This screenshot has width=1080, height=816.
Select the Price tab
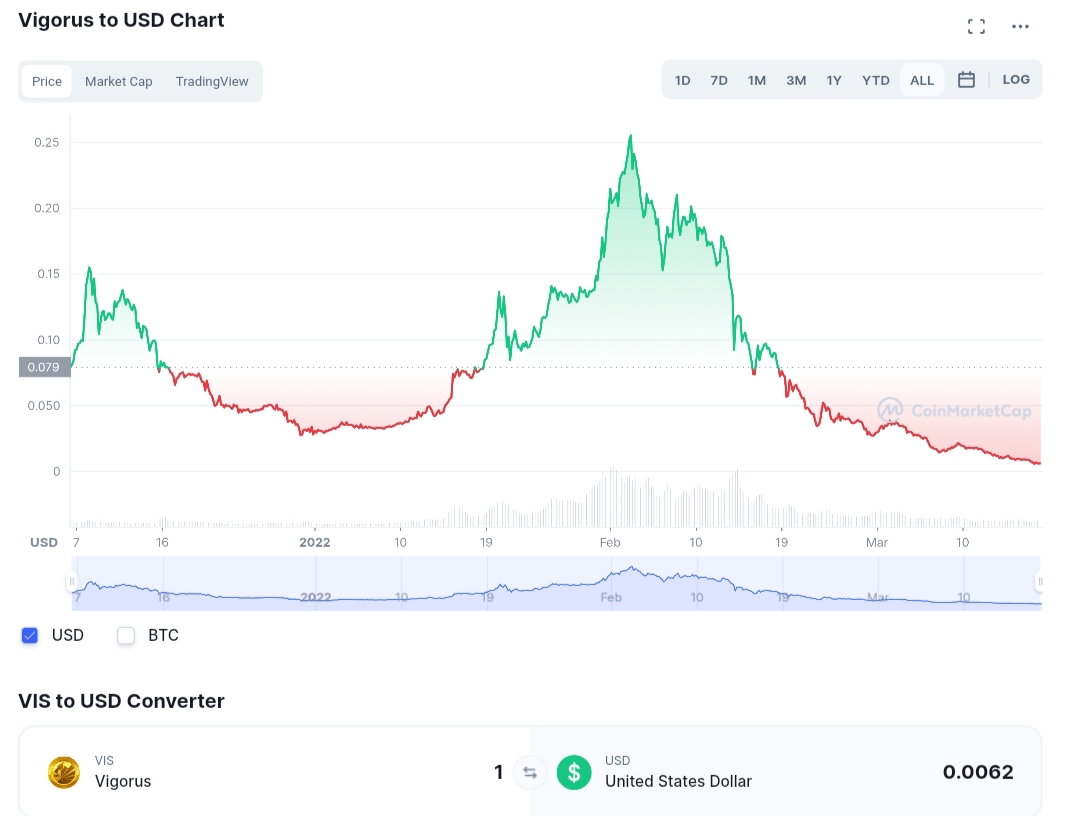point(47,81)
